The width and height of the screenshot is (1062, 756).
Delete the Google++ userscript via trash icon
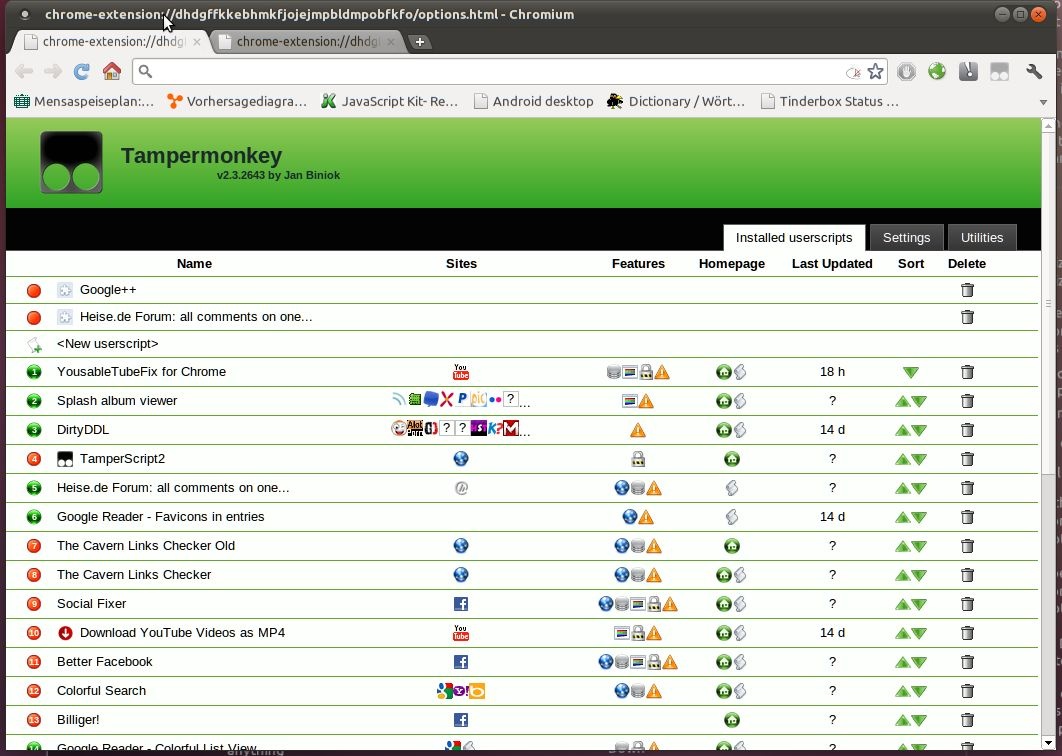coord(967,290)
